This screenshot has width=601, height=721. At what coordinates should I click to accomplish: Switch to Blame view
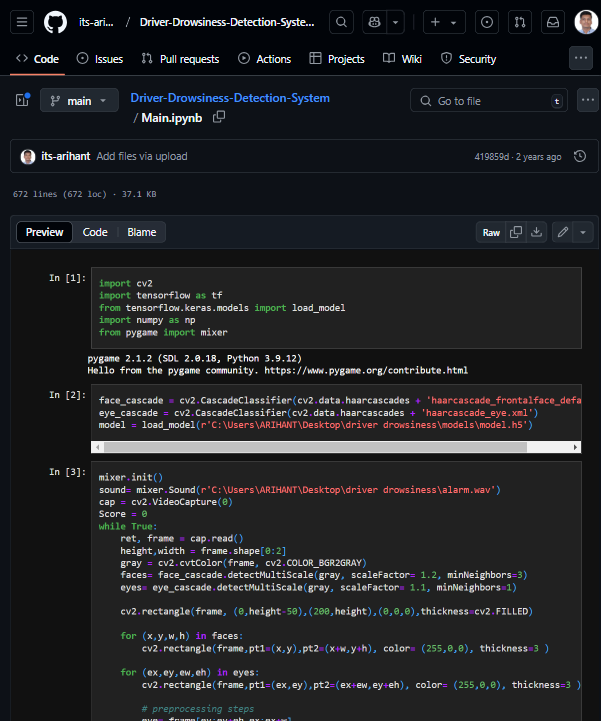pyautogui.click(x=141, y=232)
